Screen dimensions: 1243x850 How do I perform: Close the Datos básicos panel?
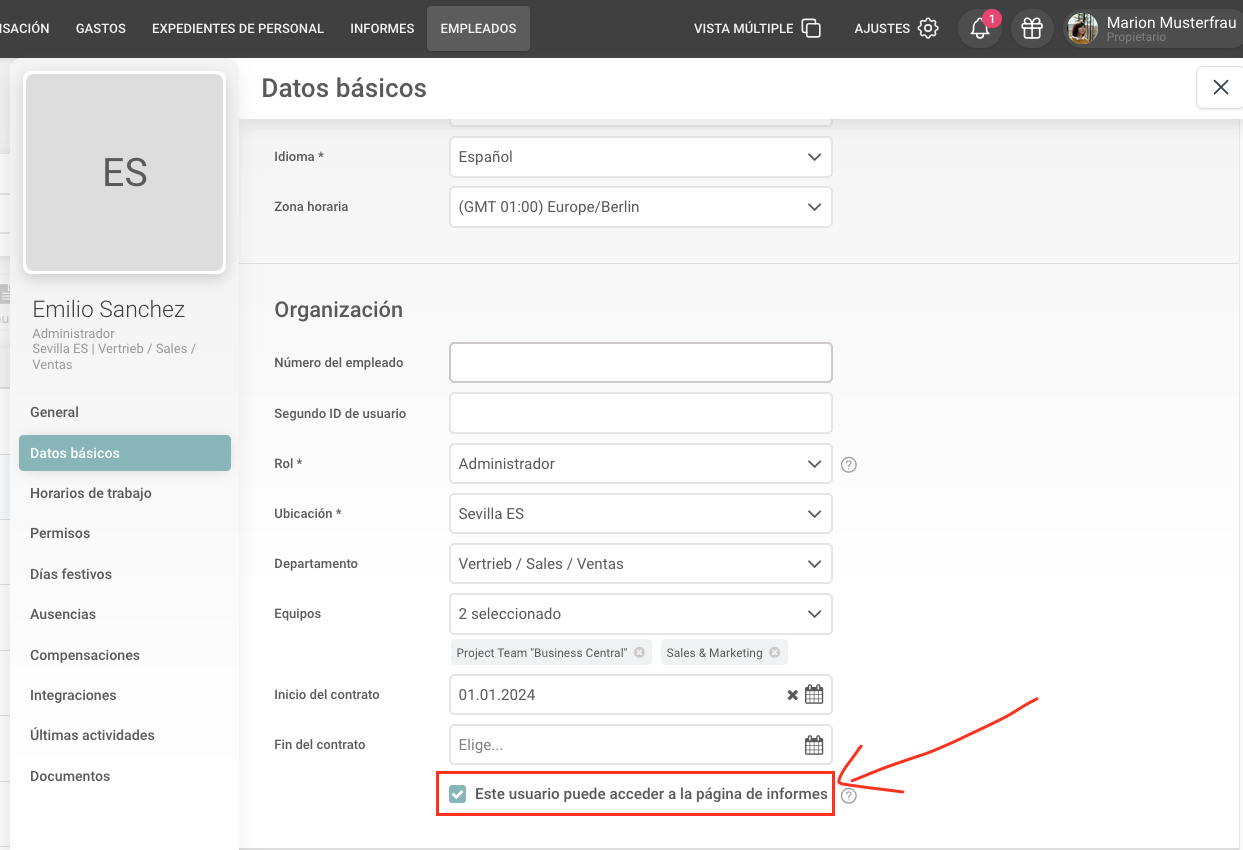tap(1220, 88)
